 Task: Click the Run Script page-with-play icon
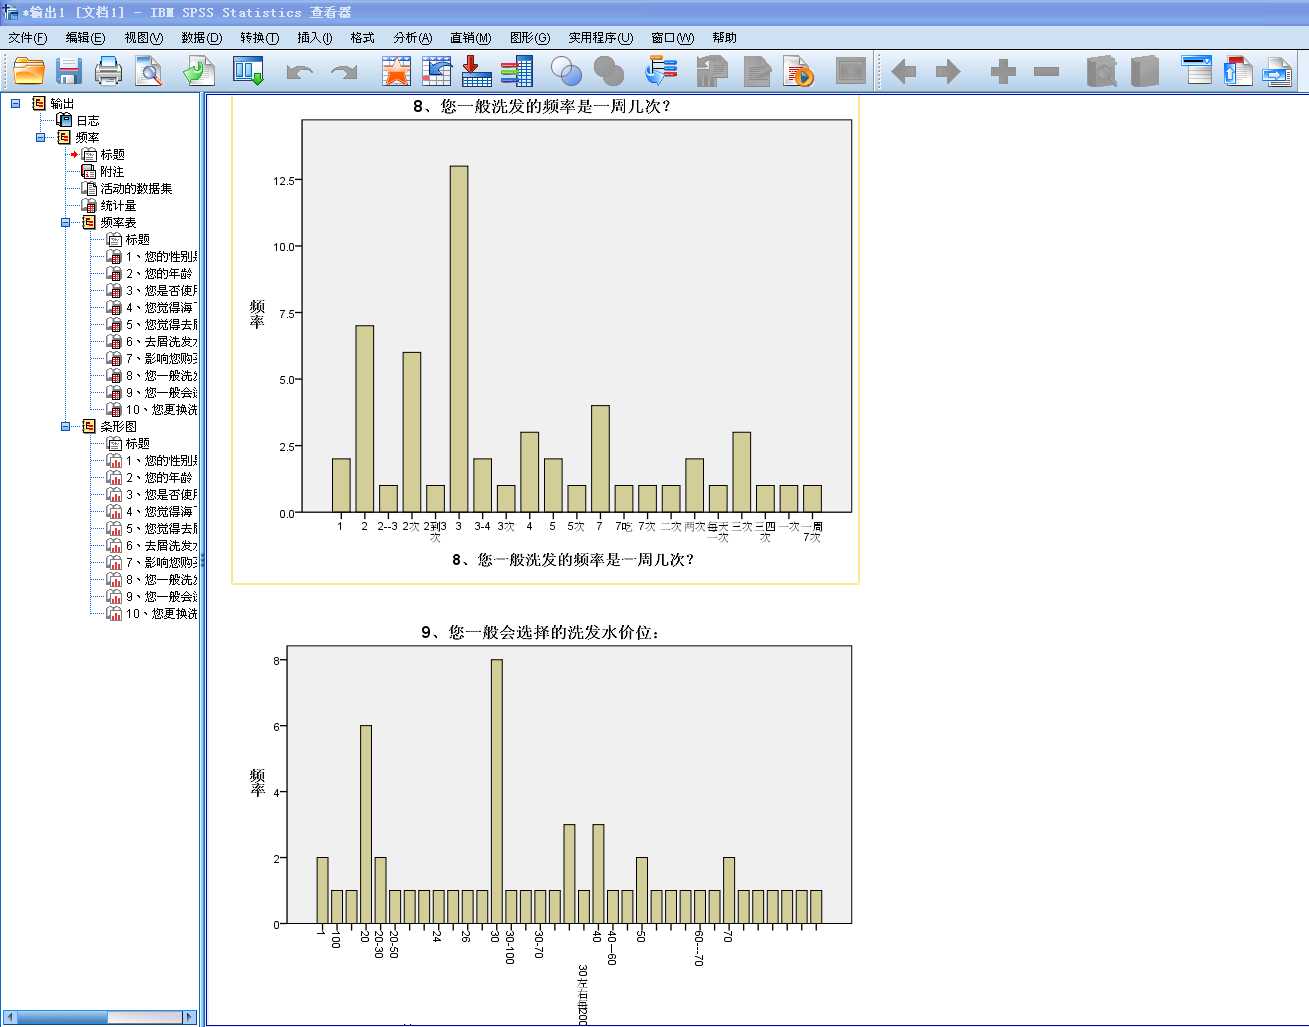point(799,71)
